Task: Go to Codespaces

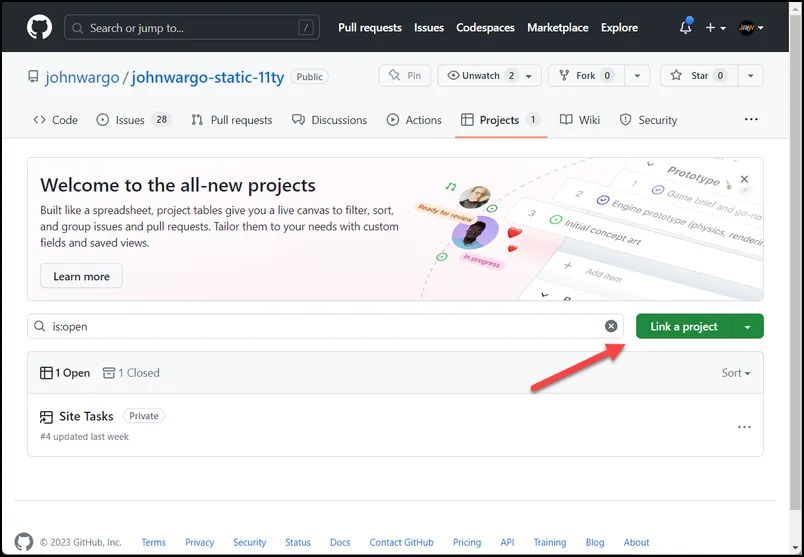Action: coord(485,28)
